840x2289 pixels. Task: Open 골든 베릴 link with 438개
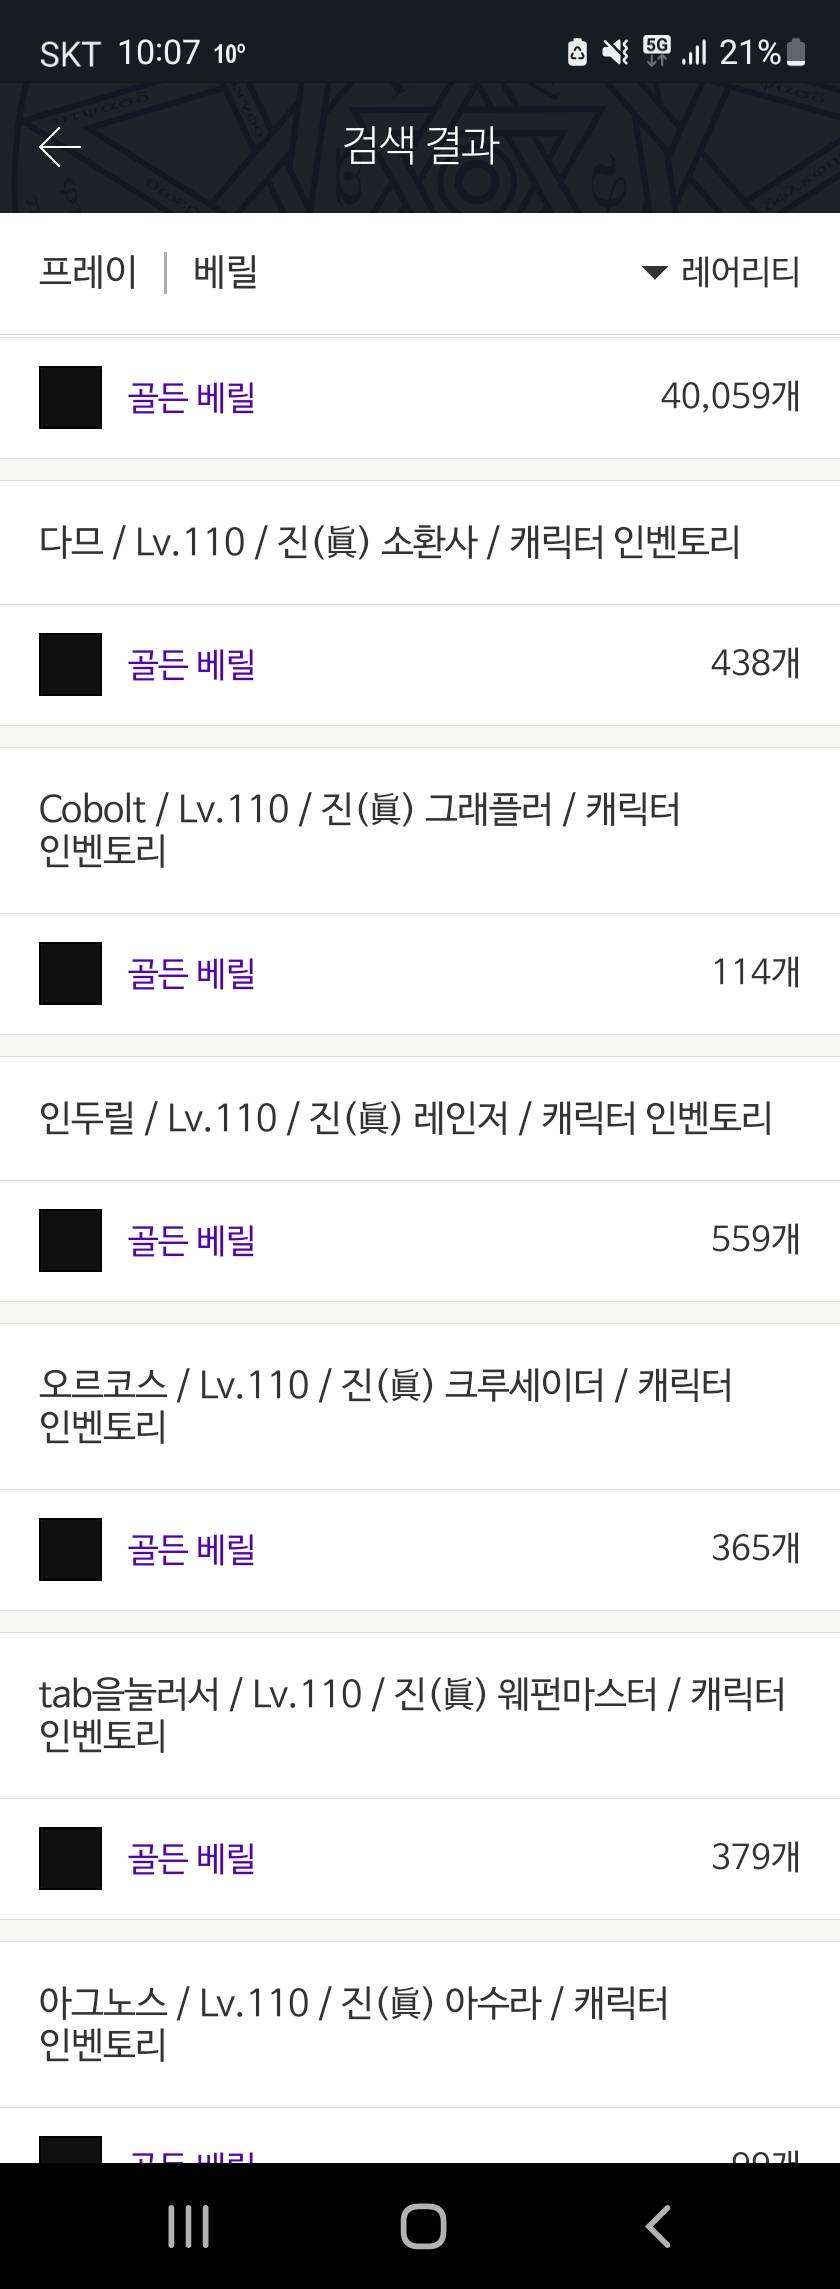tap(192, 664)
